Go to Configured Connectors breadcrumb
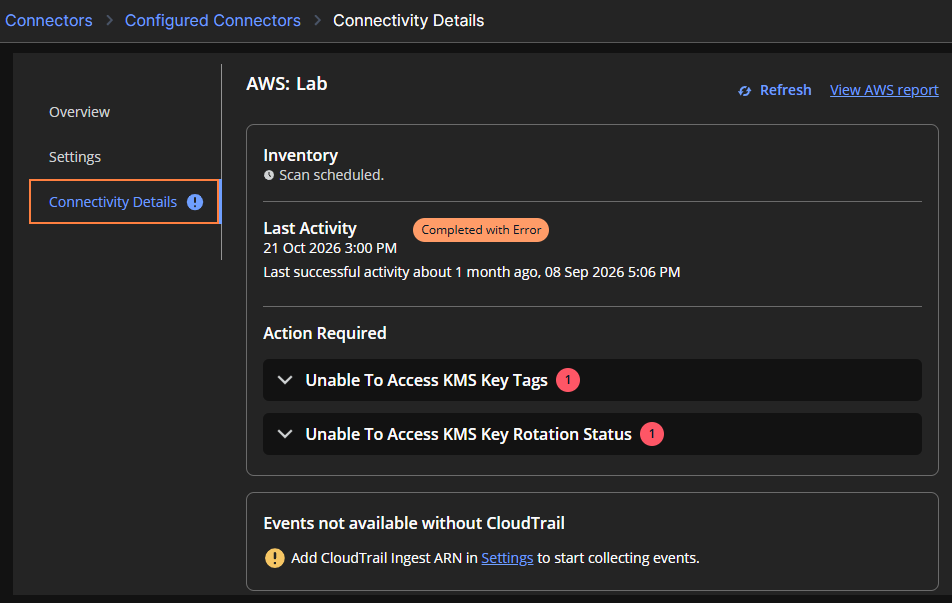Screen dimensions: 952x603 click(212, 21)
